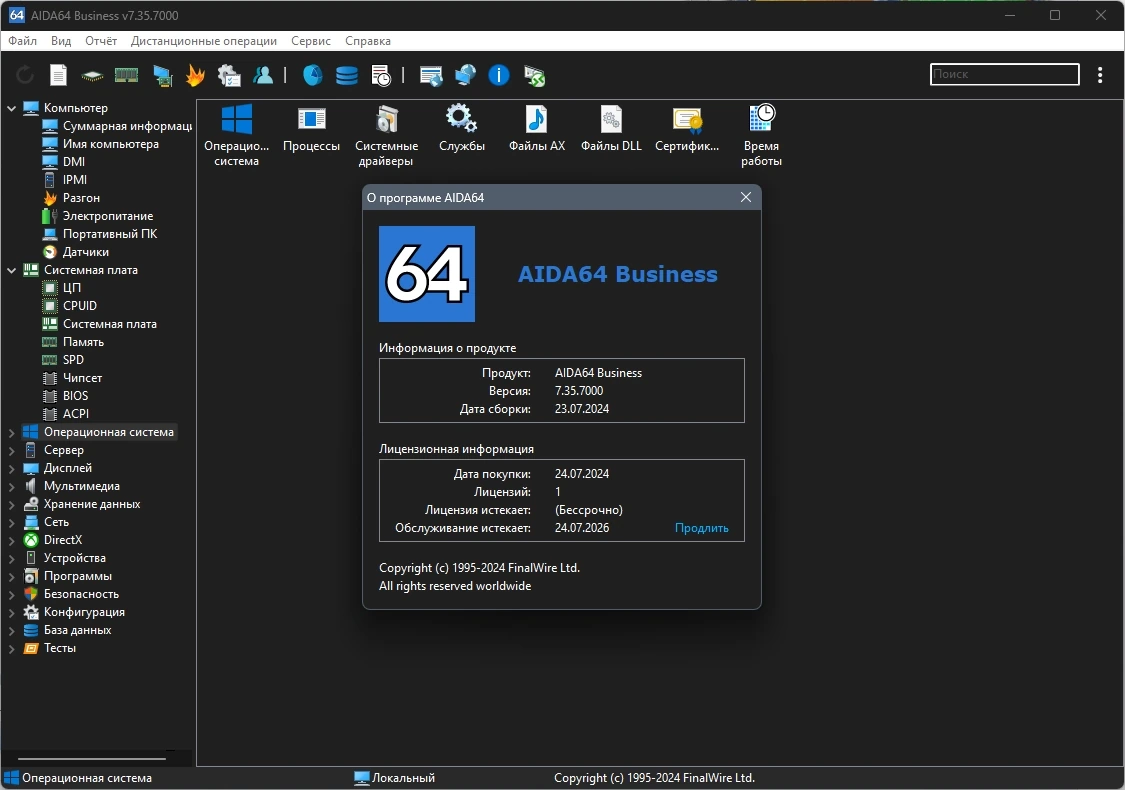Click the window with globe toolbar icon
The width and height of the screenshot is (1125, 790).
pyautogui.click(x=431, y=75)
